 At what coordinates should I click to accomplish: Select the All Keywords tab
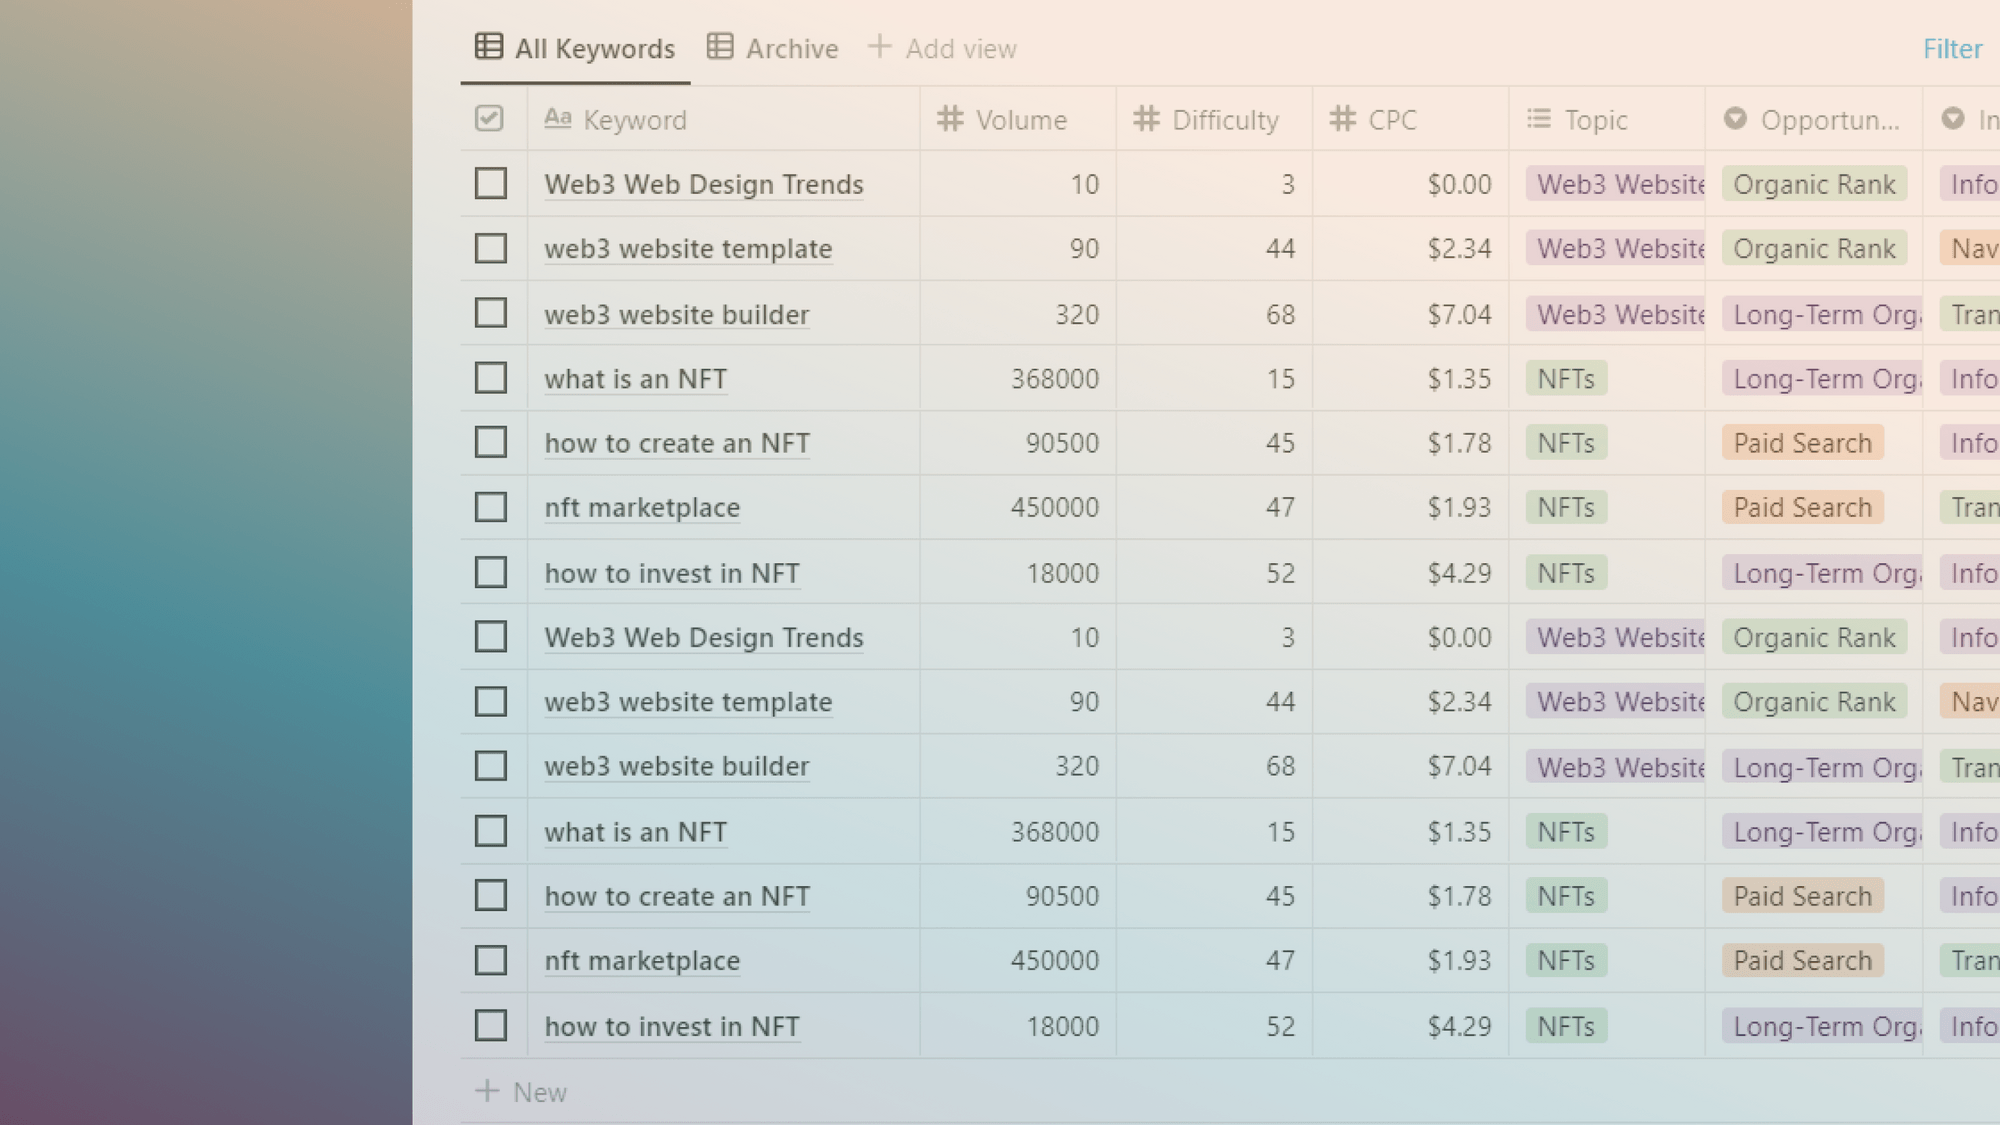coord(594,47)
